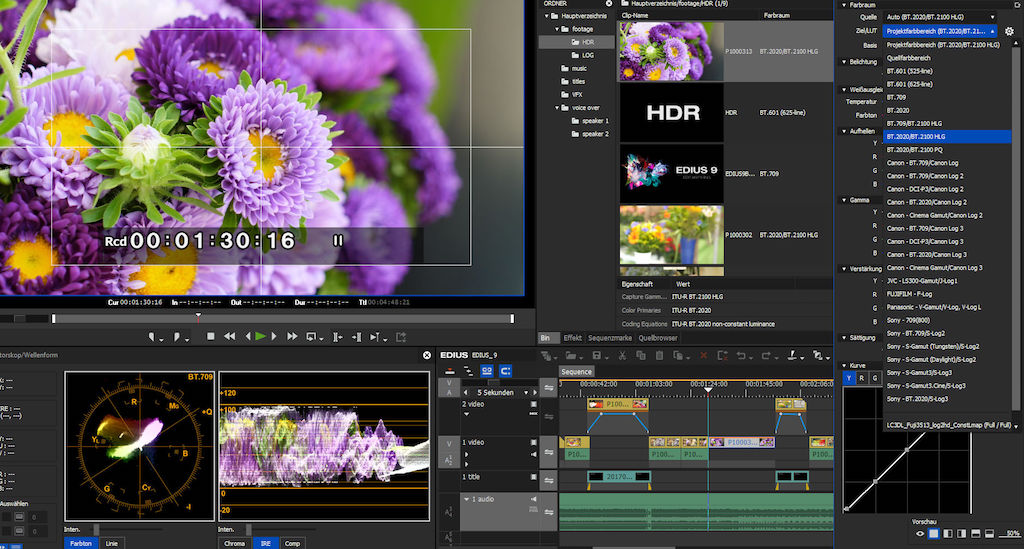
Task: Collapse the voice over folder in tree
Action: (557, 108)
